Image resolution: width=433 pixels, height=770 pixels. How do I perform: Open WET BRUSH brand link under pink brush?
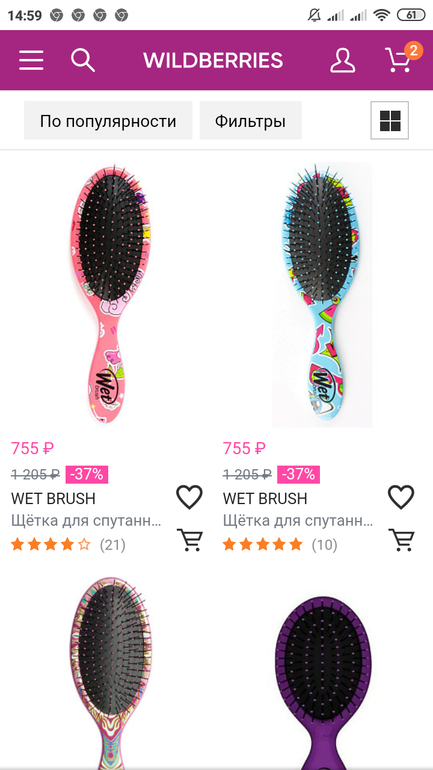pyautogui.click(x=53, y=498)
